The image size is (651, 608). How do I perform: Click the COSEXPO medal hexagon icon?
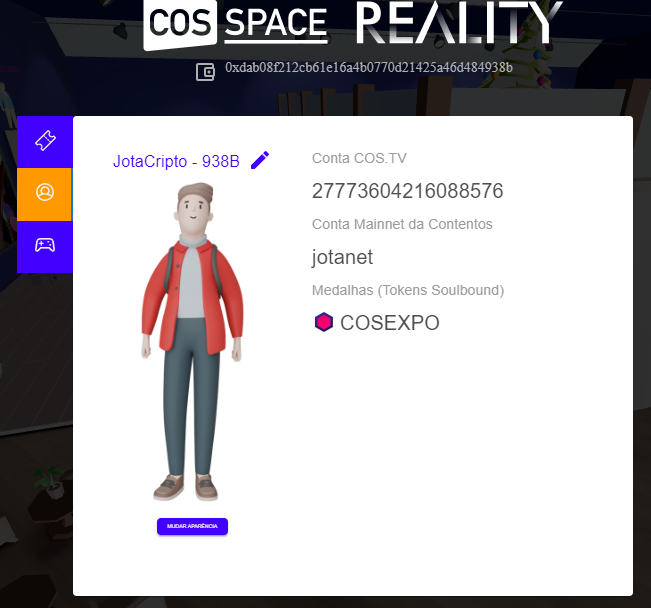click(x=323, y=322)
